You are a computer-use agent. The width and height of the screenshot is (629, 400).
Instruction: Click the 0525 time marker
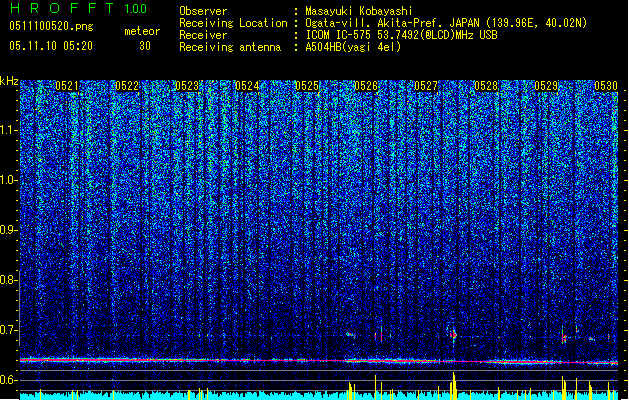click(x=306, y=86)
